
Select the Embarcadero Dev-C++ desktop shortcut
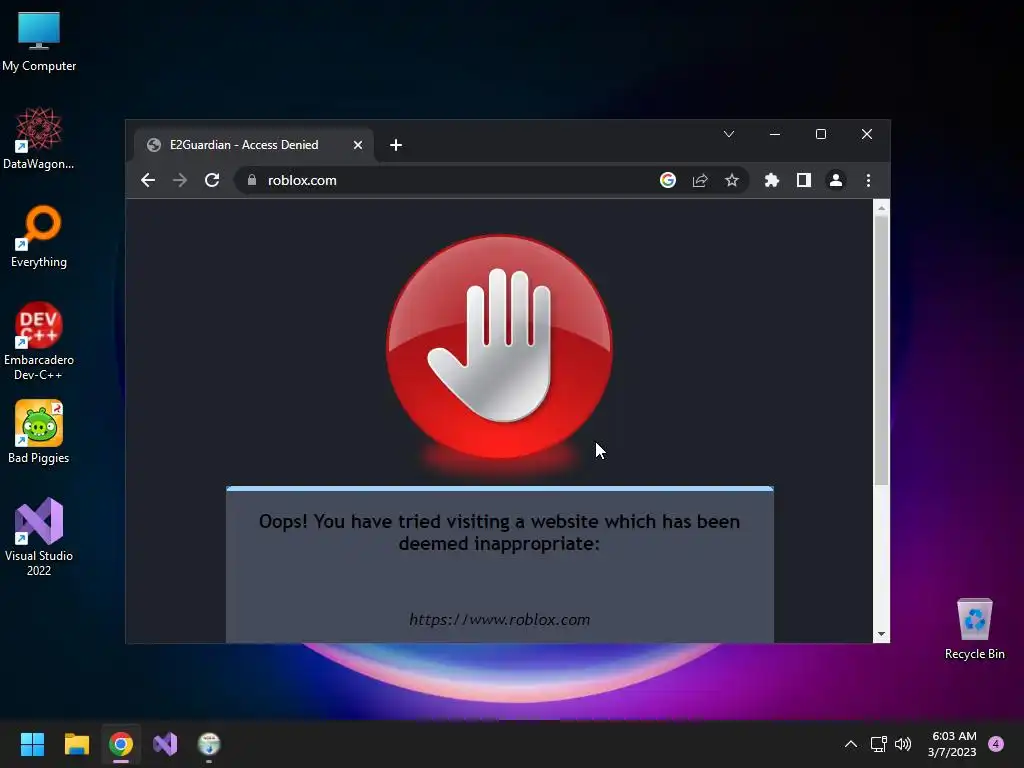pos(39,341)
